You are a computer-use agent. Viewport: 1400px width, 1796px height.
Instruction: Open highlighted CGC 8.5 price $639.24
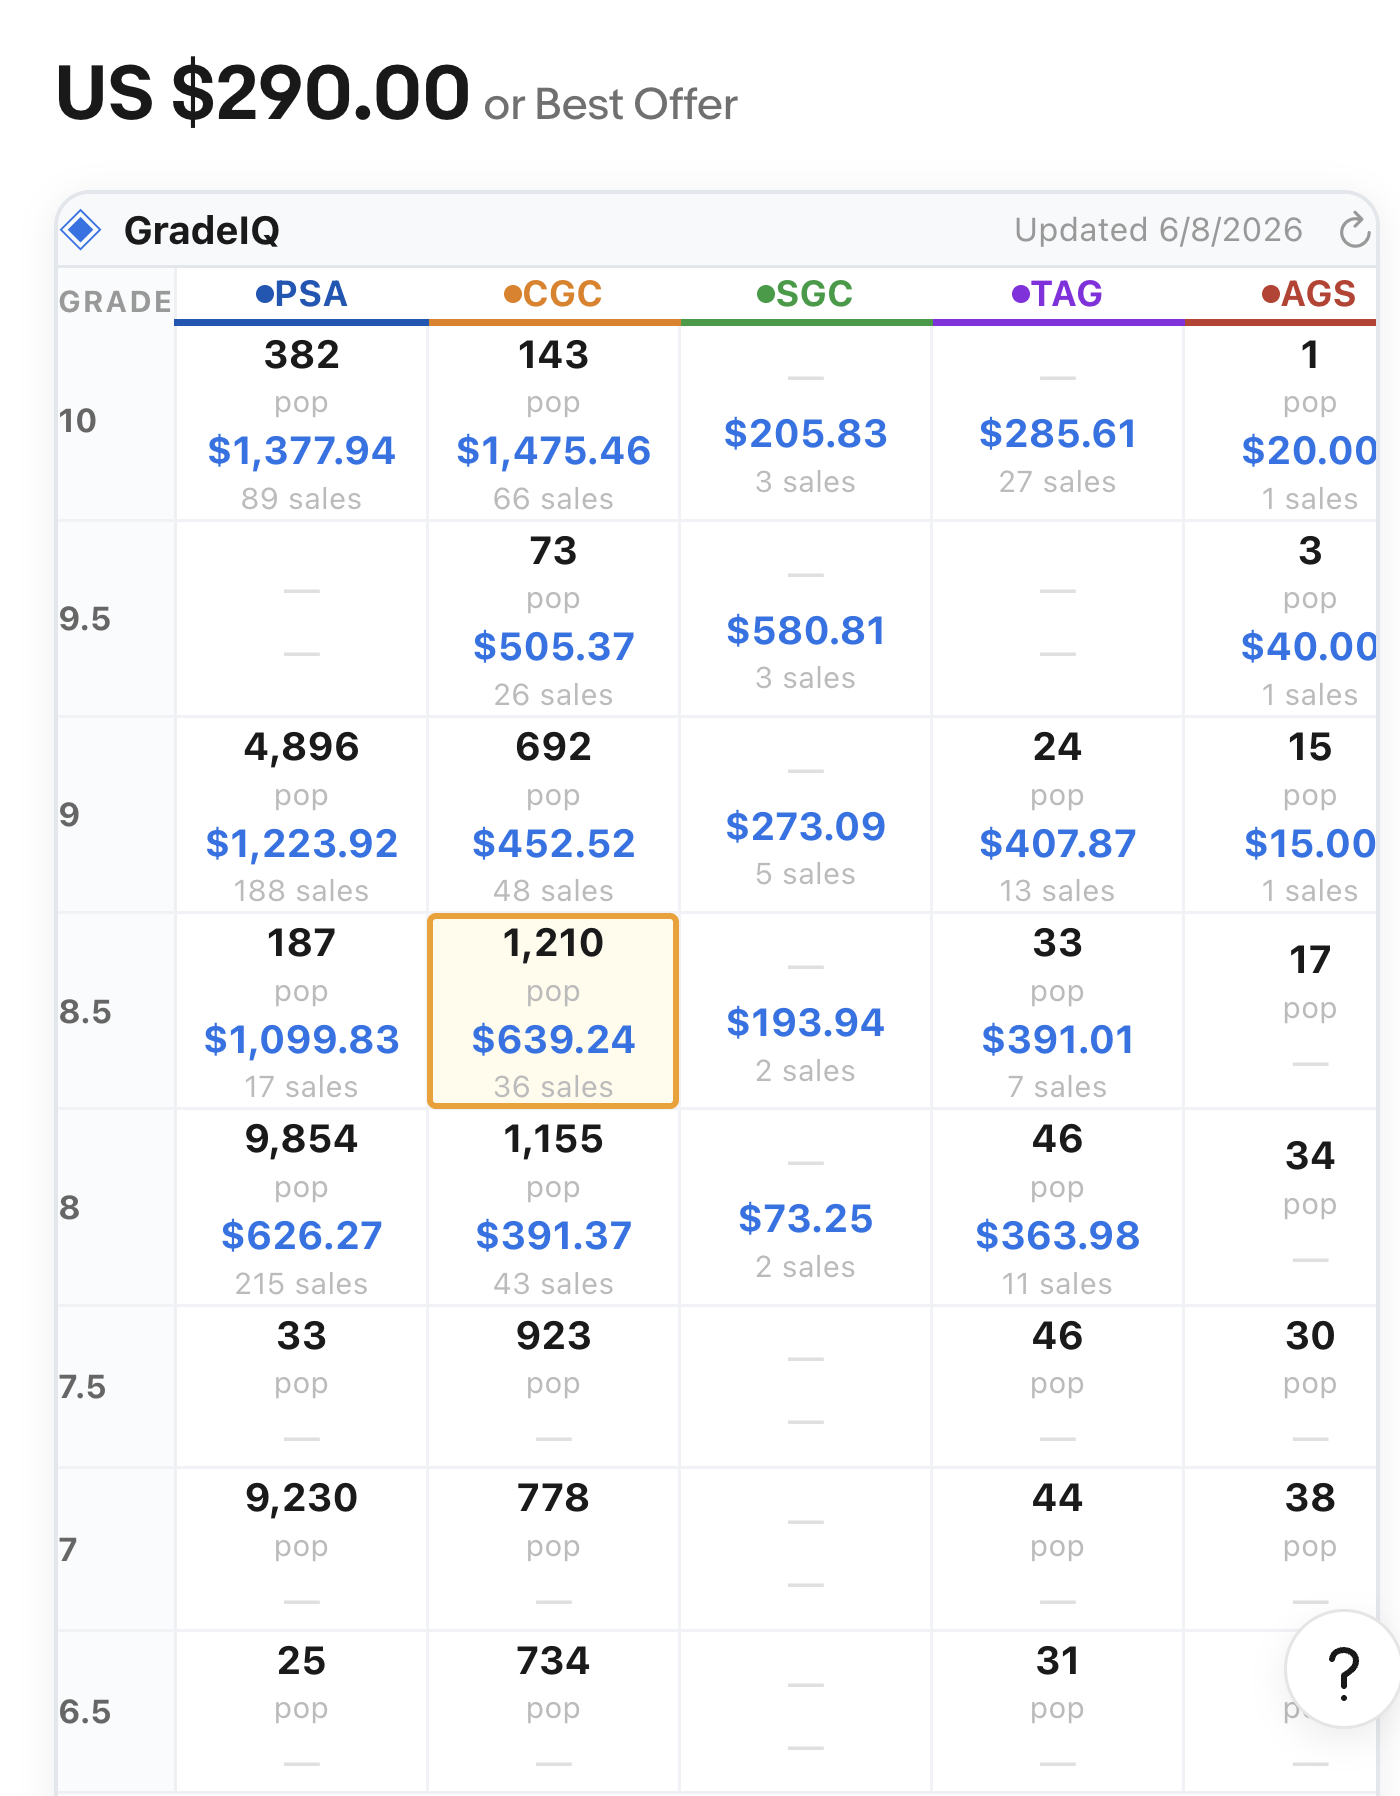[553, 1040]
